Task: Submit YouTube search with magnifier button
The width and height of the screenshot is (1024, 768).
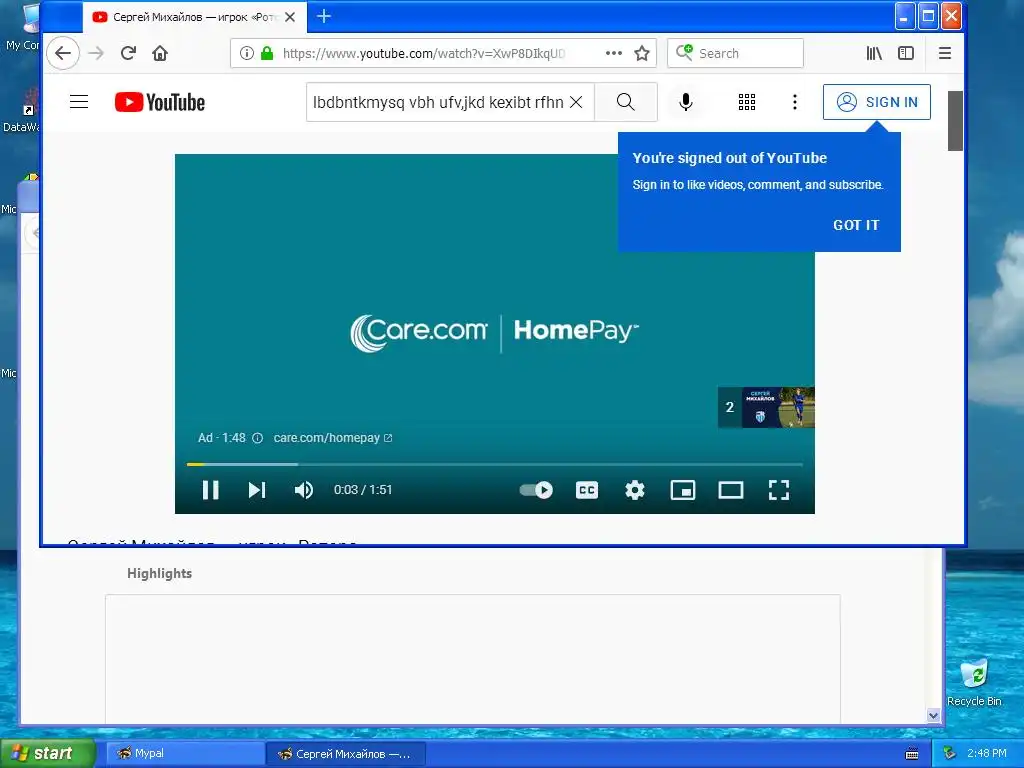Action: tap(626, 103)
